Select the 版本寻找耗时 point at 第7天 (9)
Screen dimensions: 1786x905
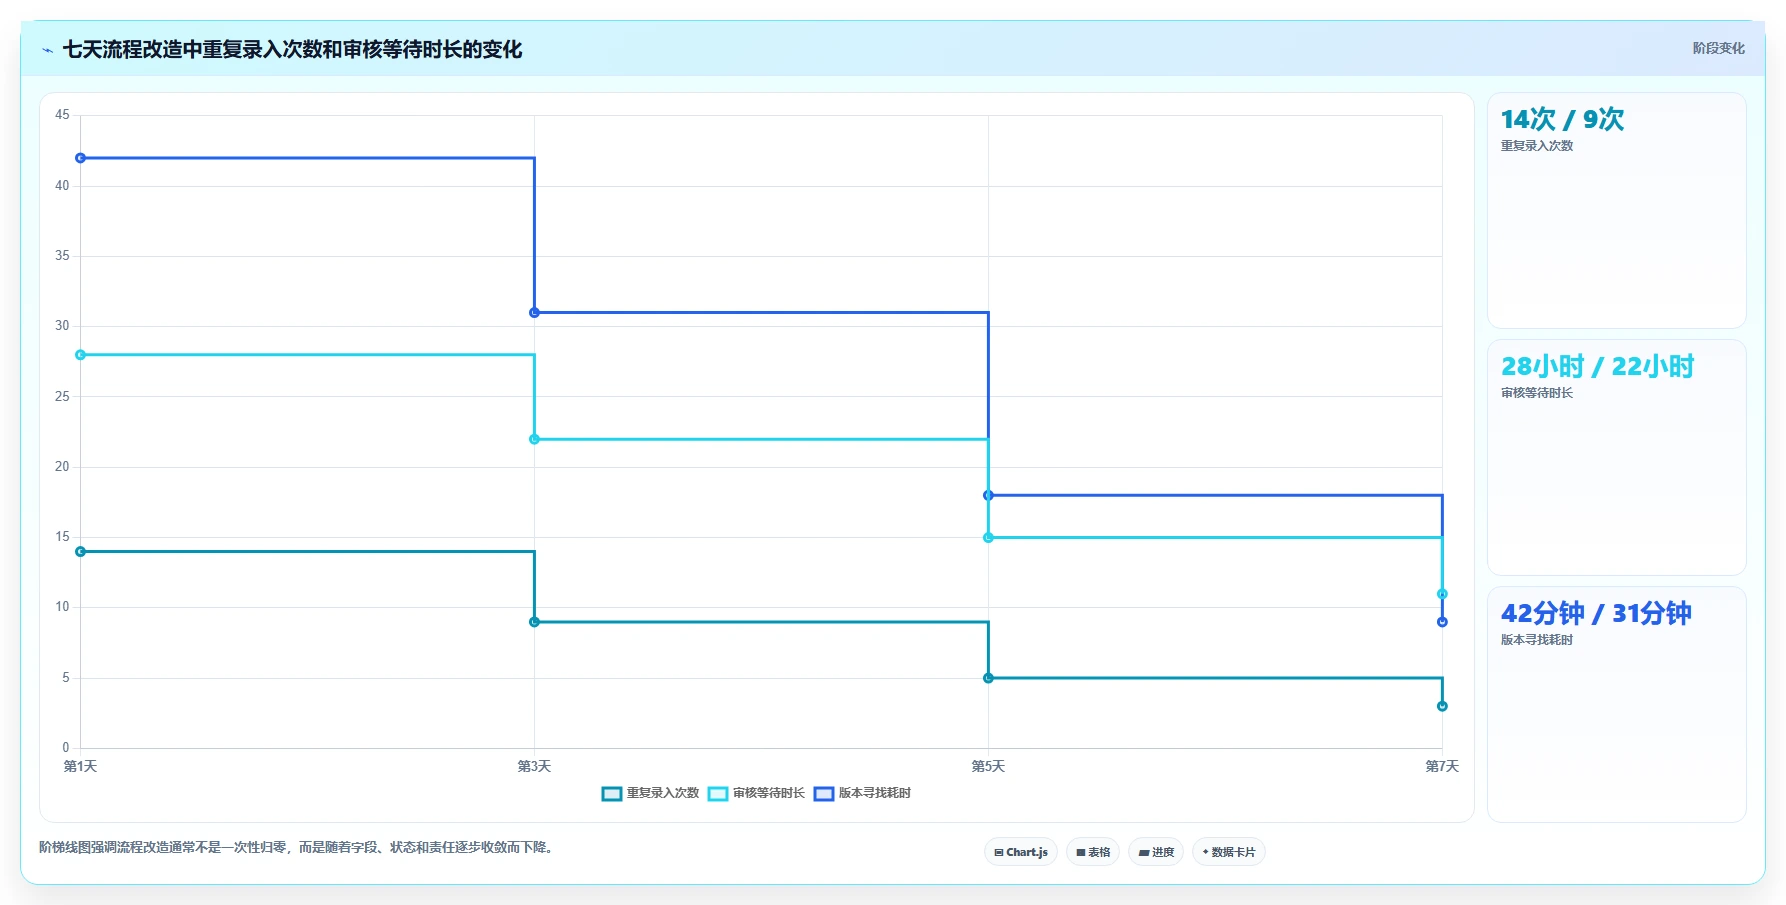[x=1442, y=622]
